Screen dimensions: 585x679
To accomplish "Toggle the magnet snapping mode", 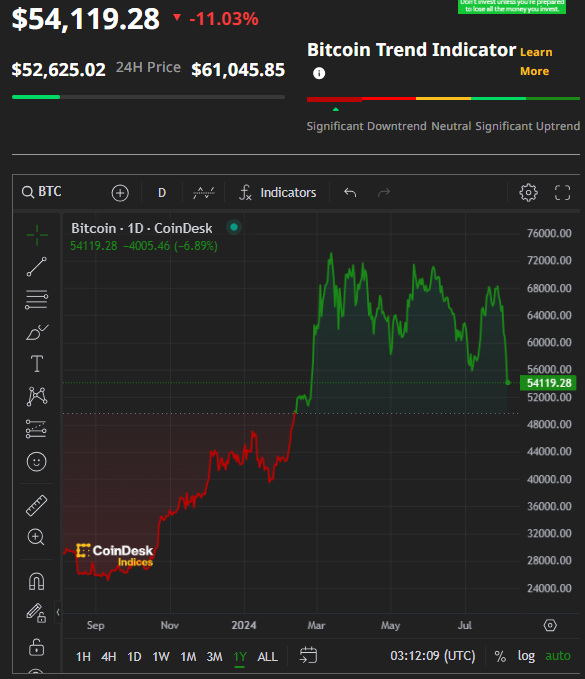I will (x=36, y=581).
